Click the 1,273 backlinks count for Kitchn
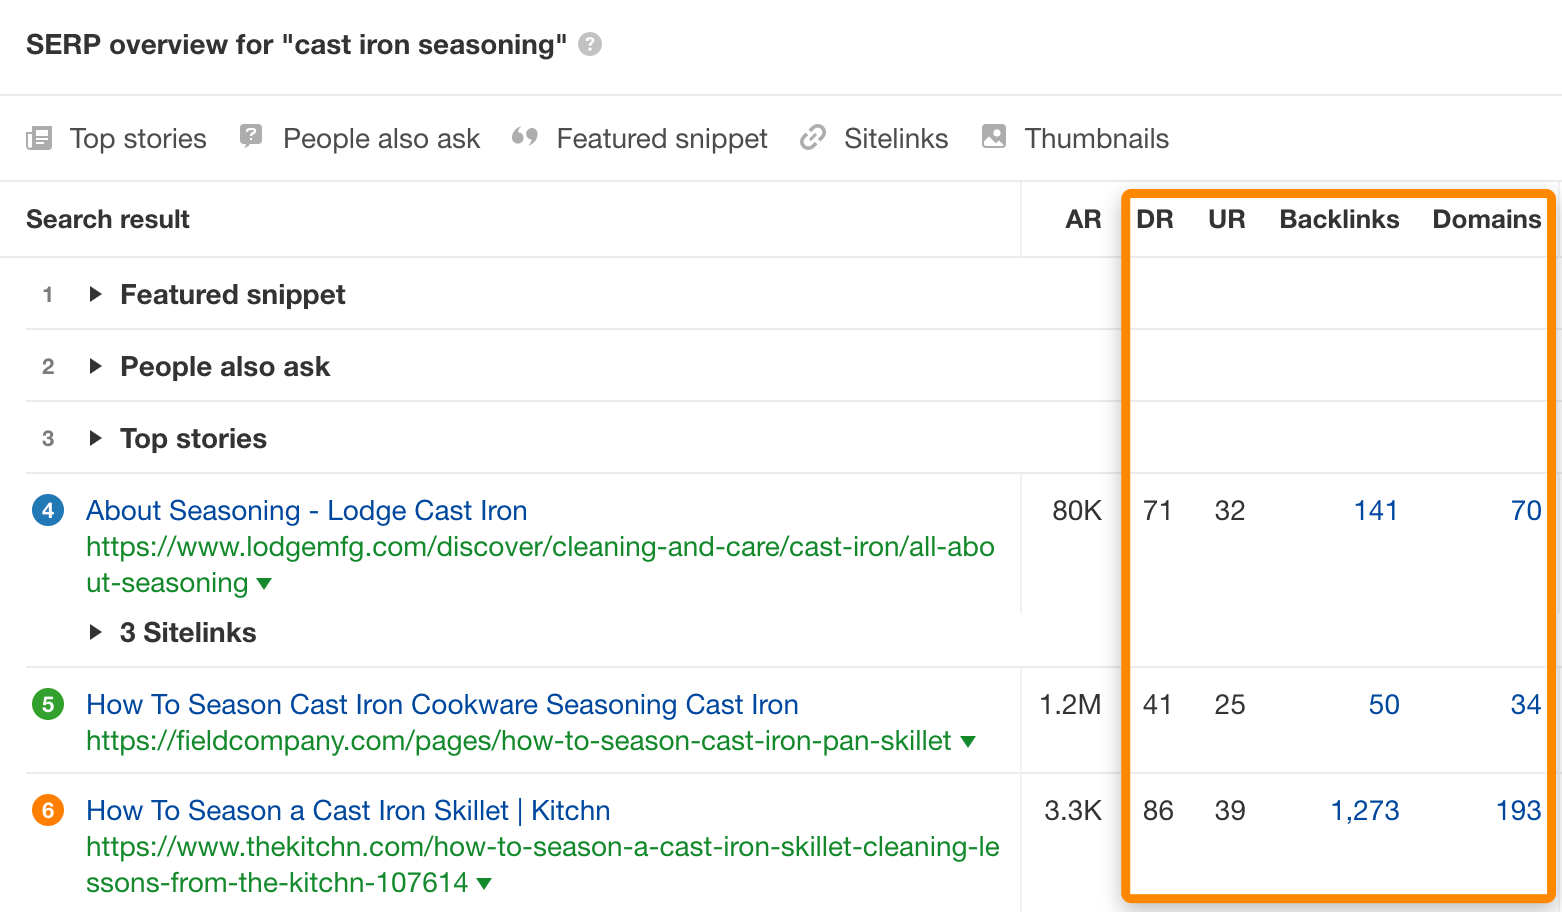Viewport: 1562px width, 912px height. pos(1366,810)
